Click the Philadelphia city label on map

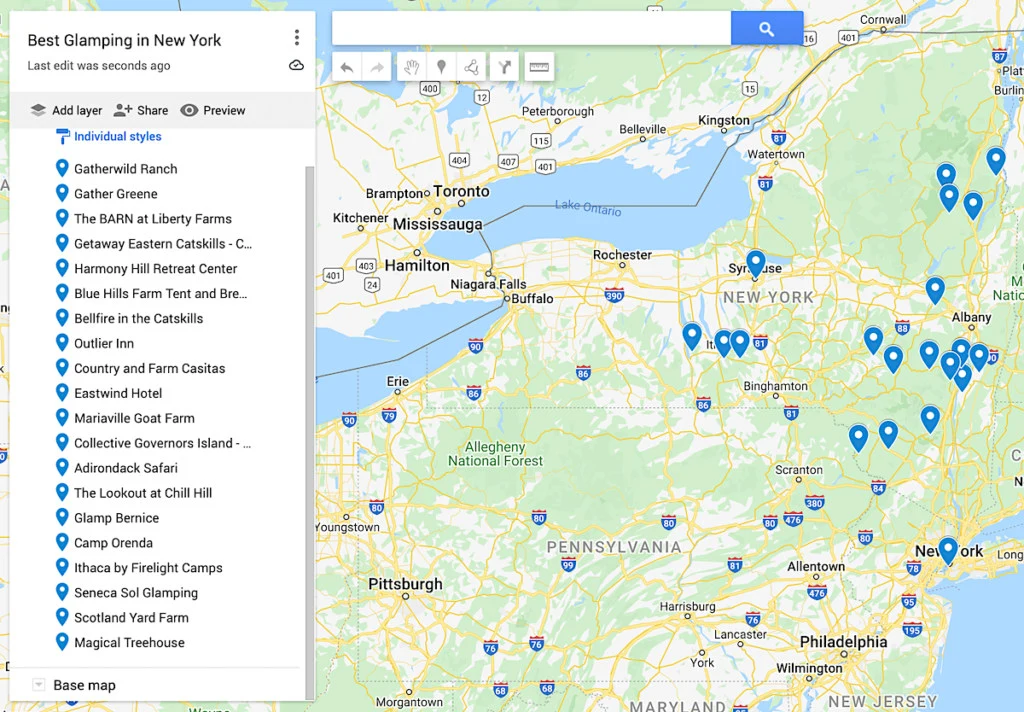point(843,642)
